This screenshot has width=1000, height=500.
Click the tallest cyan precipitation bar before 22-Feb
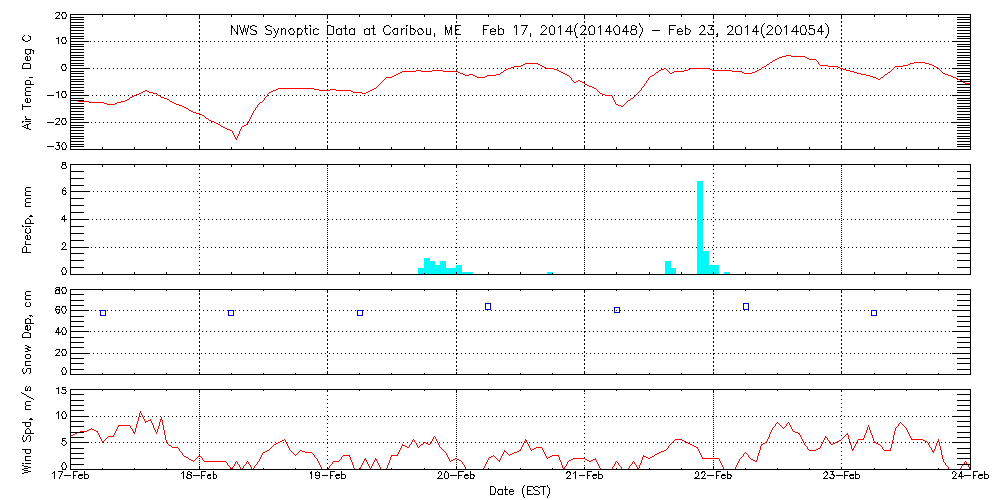700,228
